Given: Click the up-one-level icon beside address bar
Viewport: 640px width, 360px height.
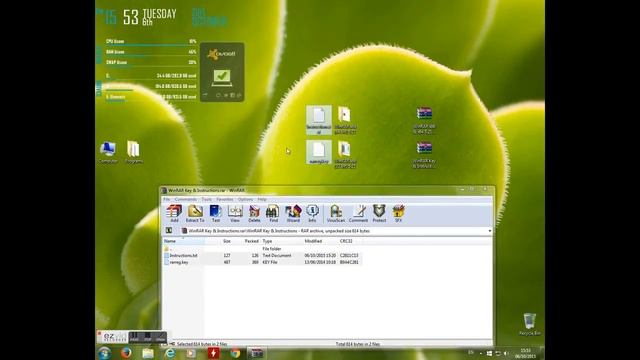Looking at the screenshot, I should 169,231.
